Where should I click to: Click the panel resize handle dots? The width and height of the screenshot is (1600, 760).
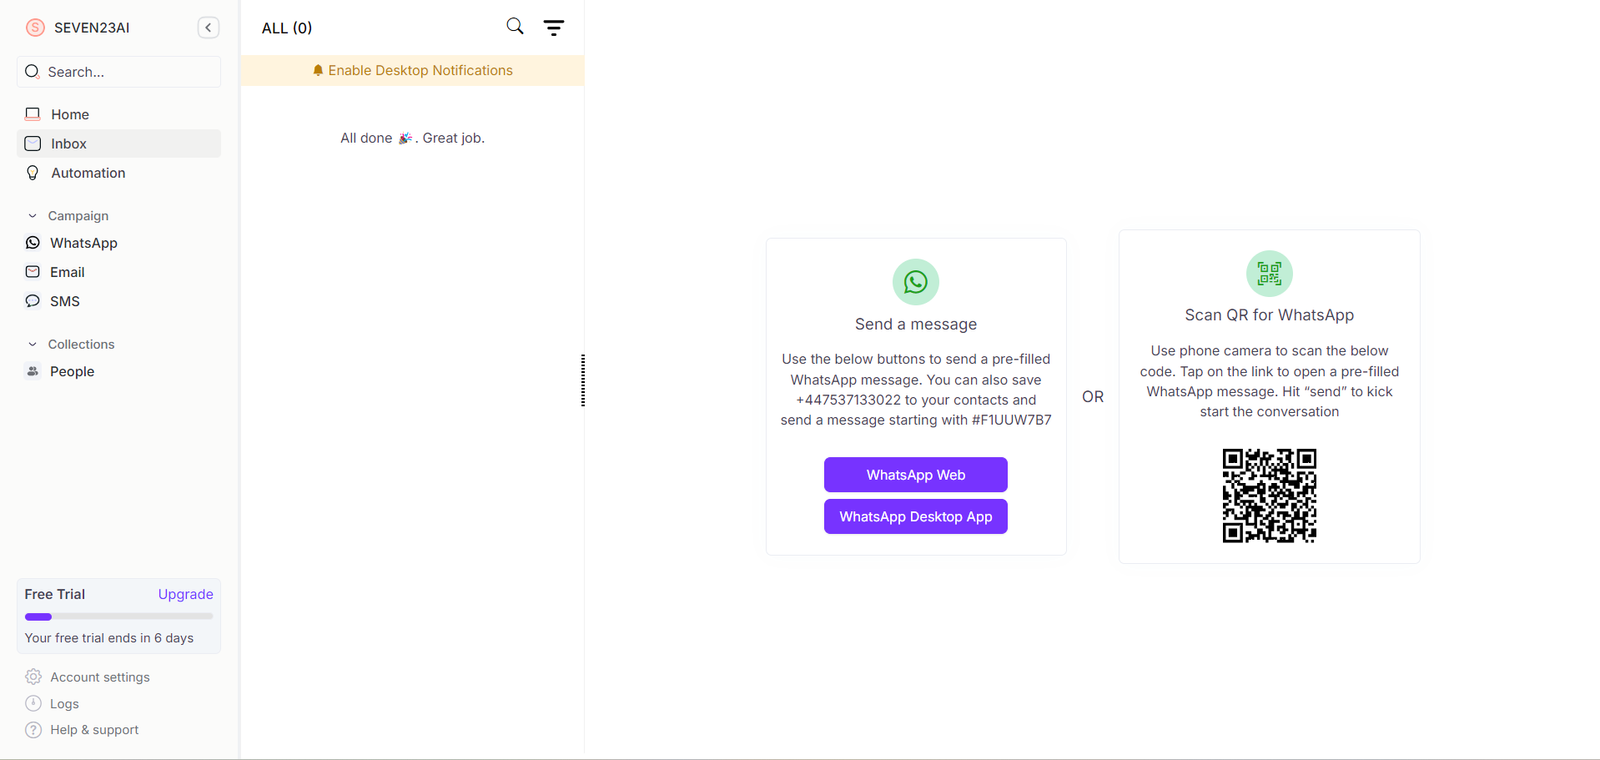pyautogui.click(x=583, y=380)
